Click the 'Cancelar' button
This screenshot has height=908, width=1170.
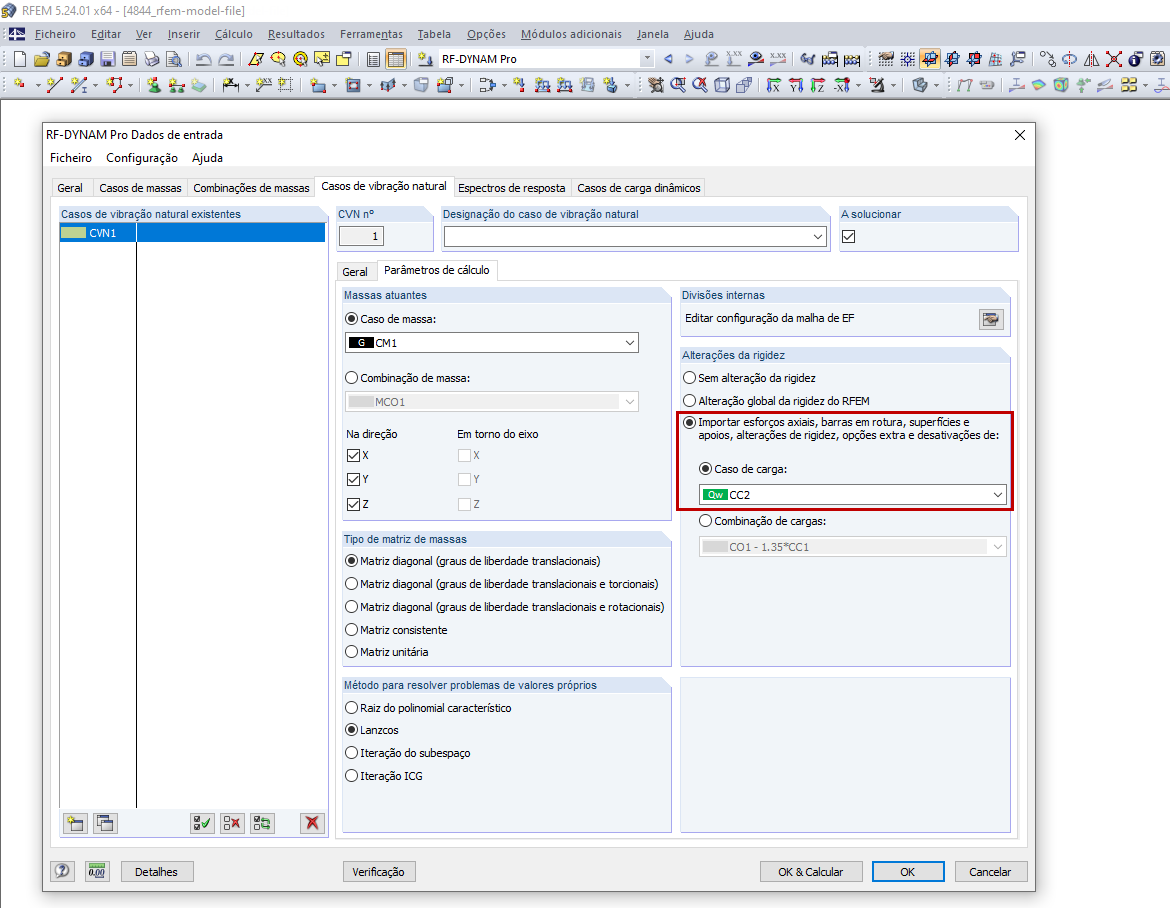point(990,871)
